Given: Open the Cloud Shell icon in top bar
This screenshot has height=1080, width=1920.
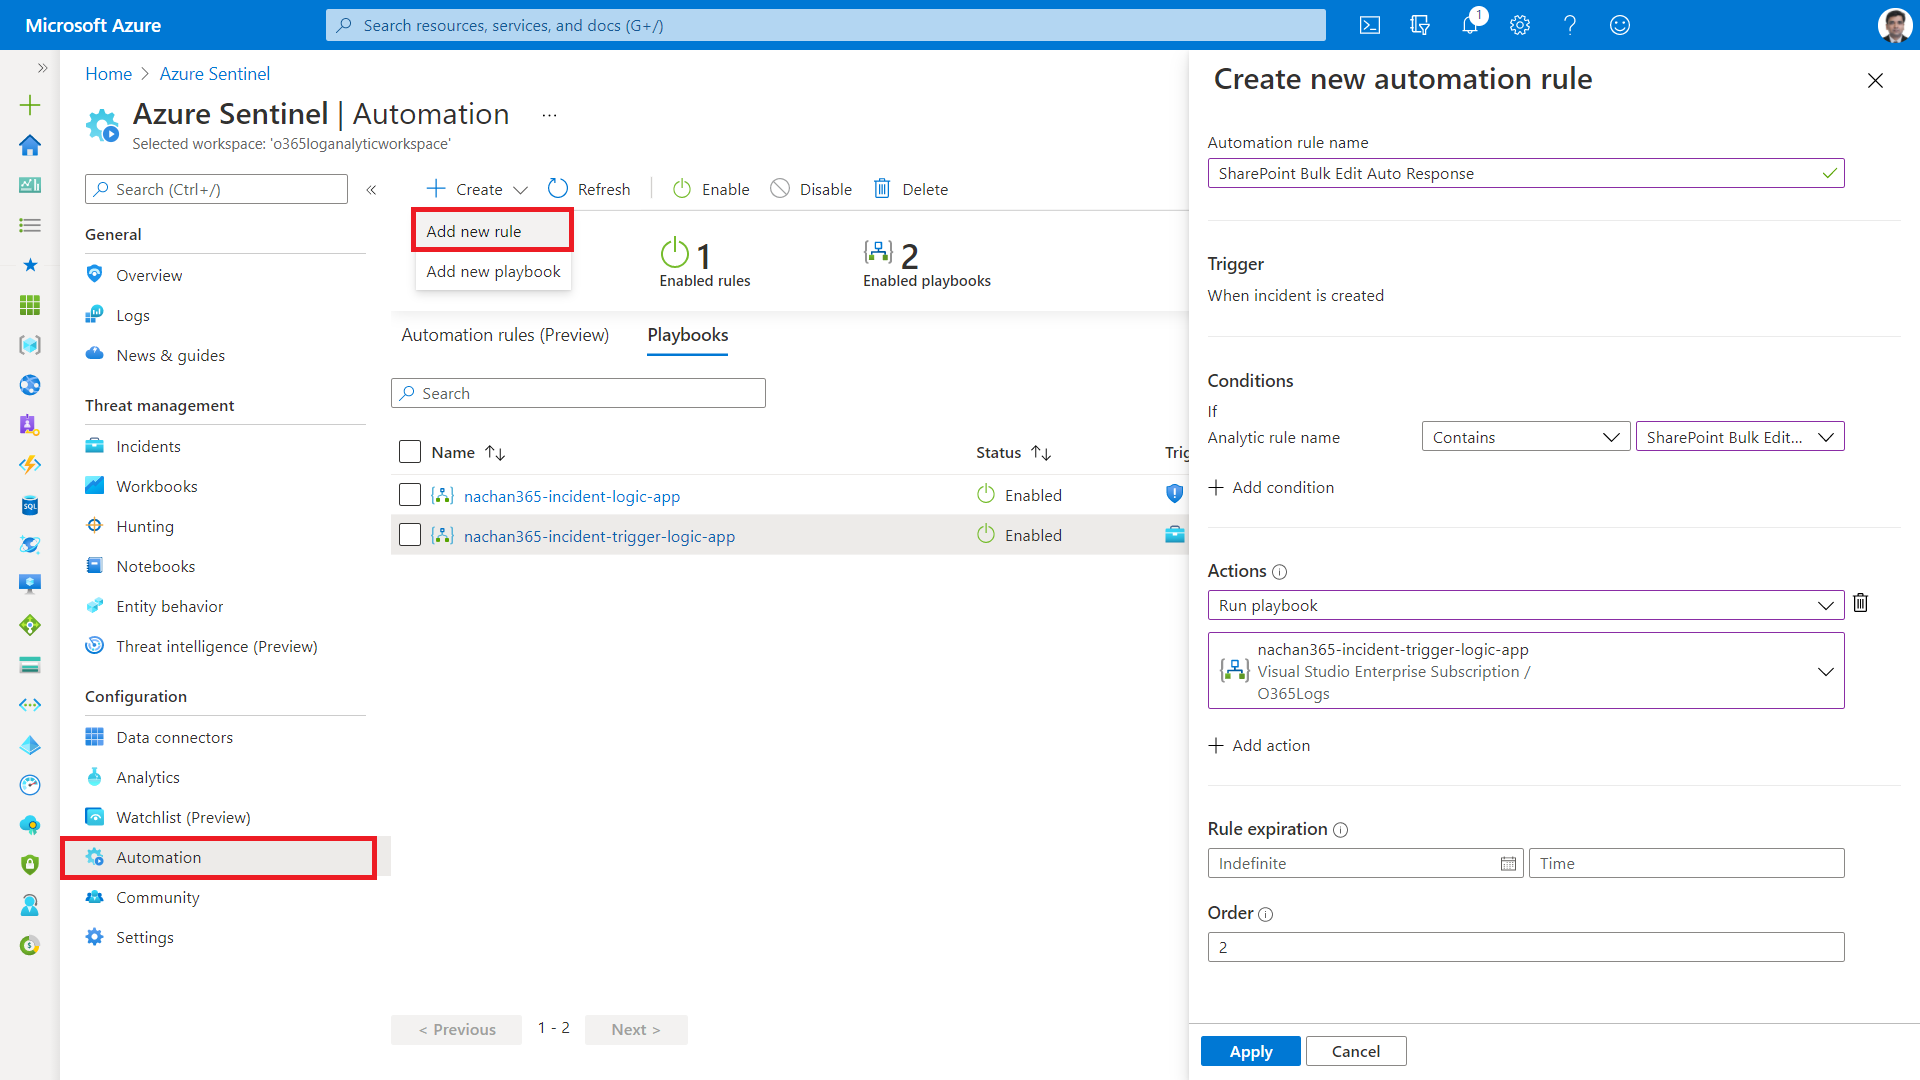Looking at the screenshot, I should [x=1370, y=25].
